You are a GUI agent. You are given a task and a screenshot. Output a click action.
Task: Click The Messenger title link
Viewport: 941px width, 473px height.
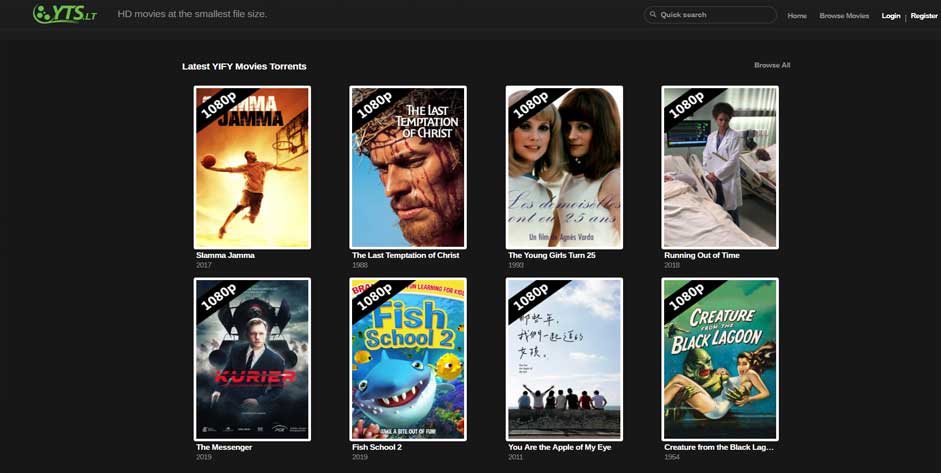point(224,447)
